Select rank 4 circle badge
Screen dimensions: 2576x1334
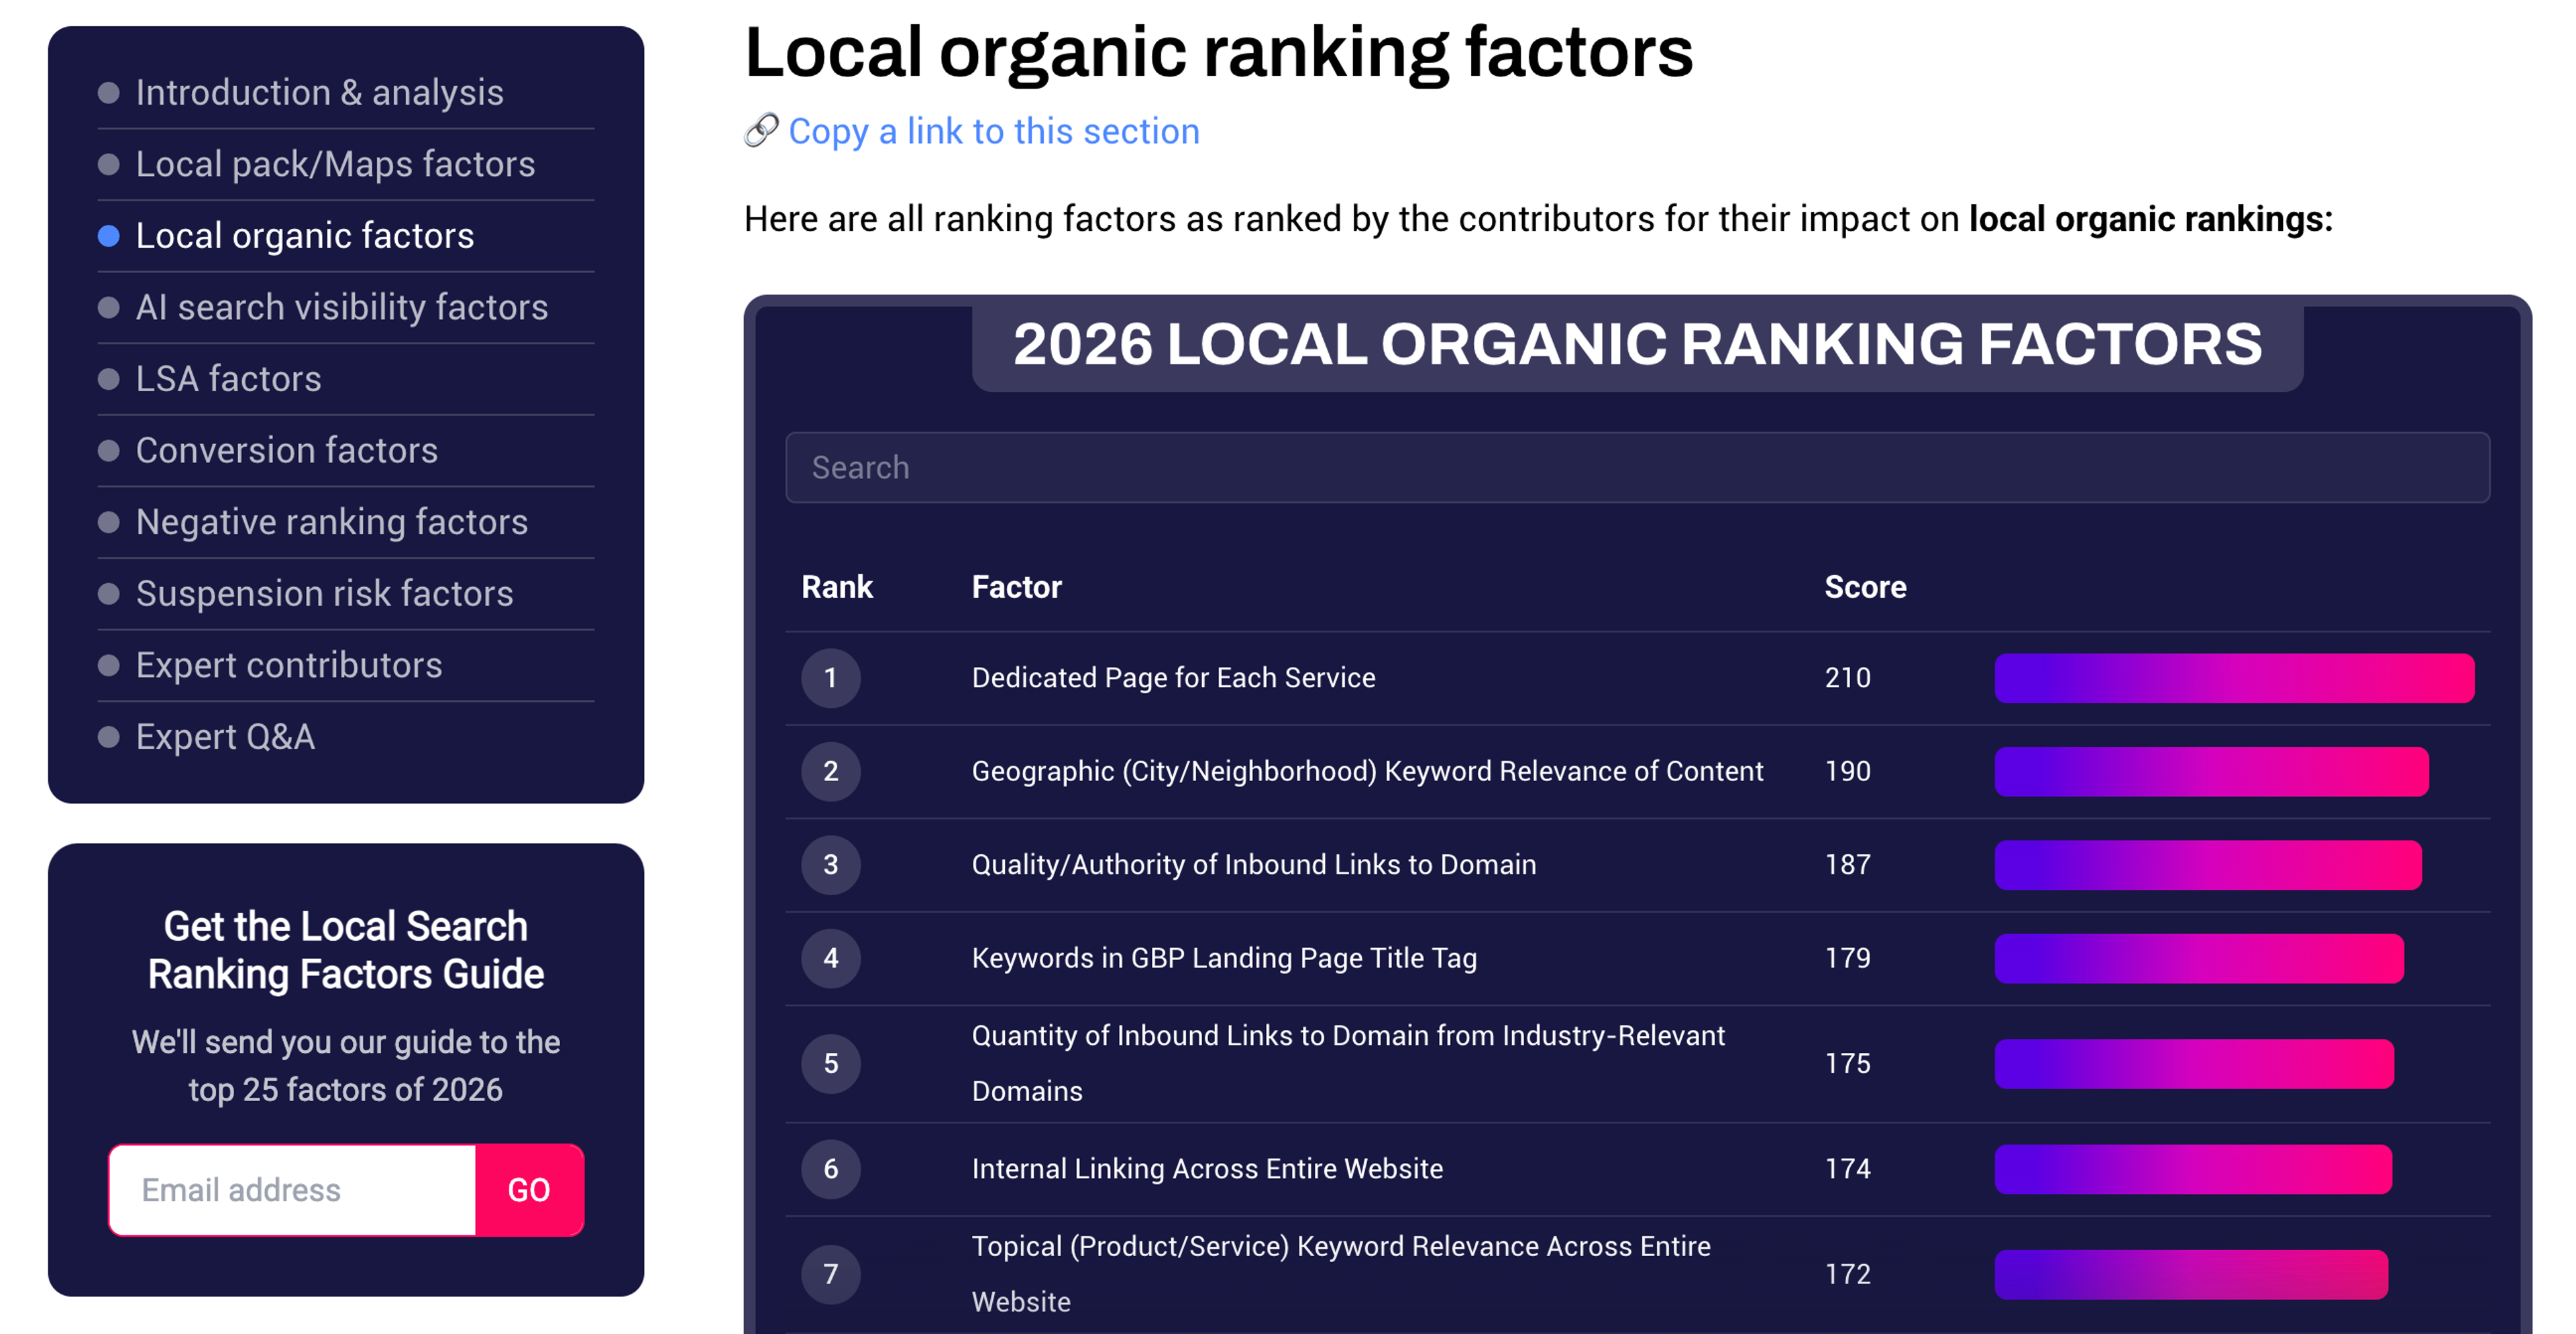click(830, 958)
